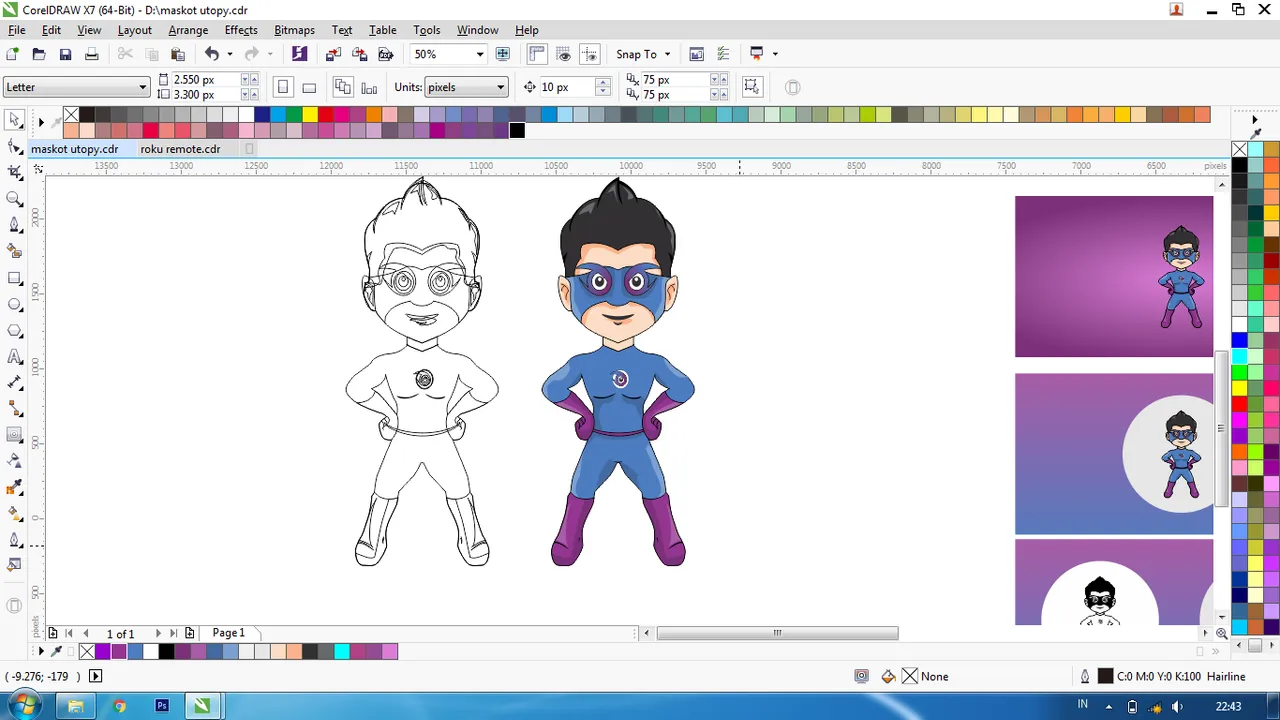The width and height of the screenshot is (1280, 720).
Task: Click the Publish to PDF icon
Action: 385,54
